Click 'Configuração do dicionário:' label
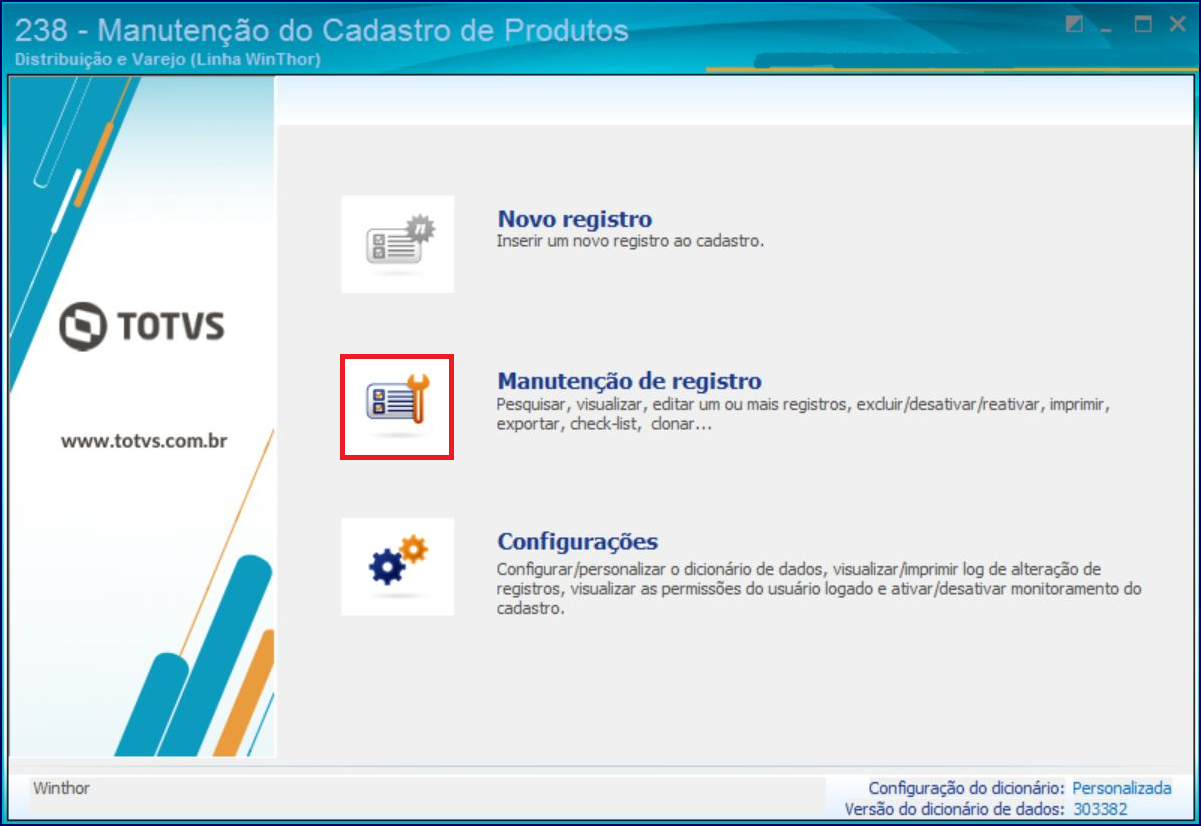 967,788
